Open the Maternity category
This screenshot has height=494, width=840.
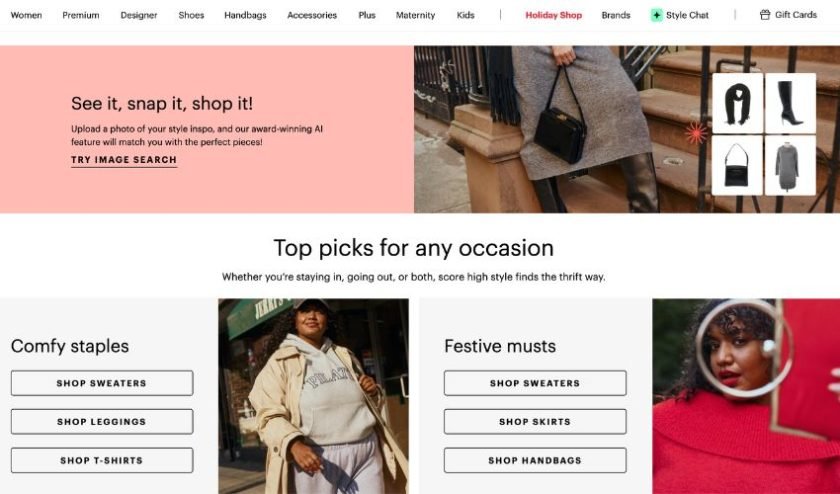(x=415, y=15)
